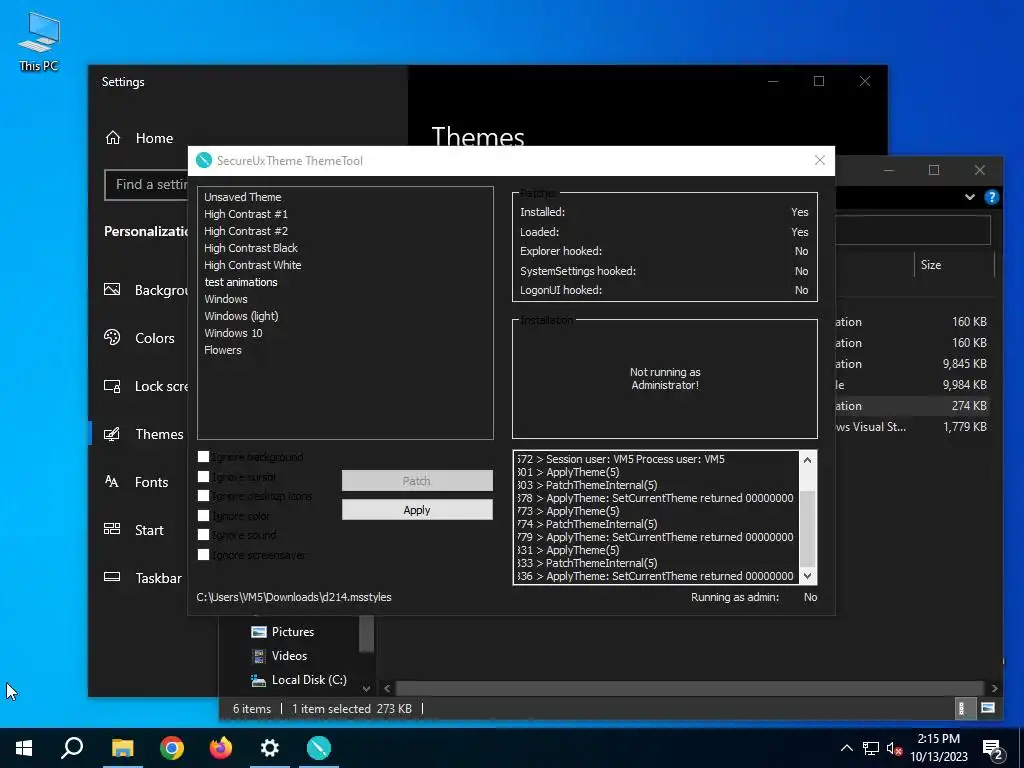Enable Ignore desktop icons checkbox
The height and width of the screenshot is (768, 1024).
click(x=204, y=496)
